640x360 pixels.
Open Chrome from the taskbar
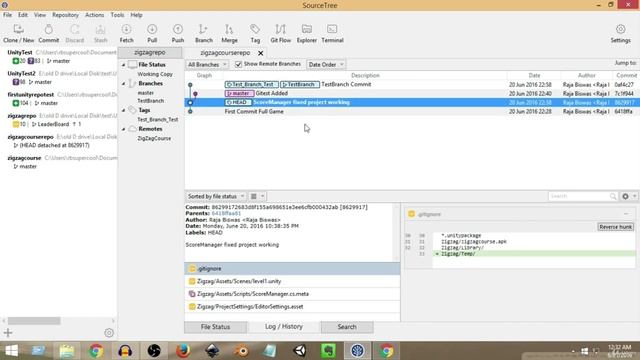[96, 351]
